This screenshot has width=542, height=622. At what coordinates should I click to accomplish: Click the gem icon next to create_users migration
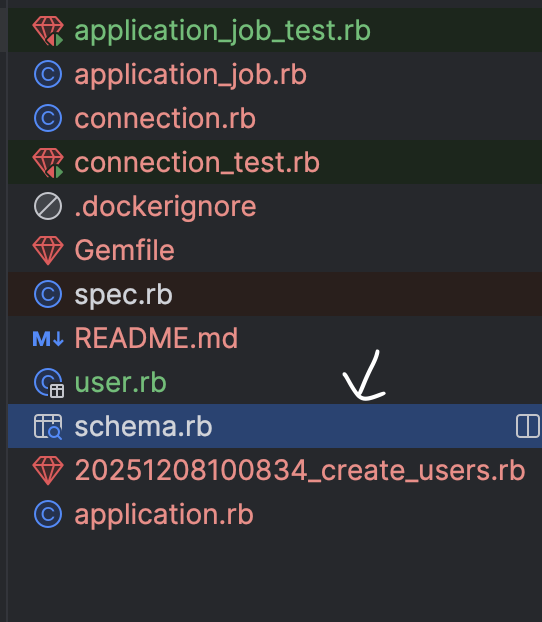[48, 470]
